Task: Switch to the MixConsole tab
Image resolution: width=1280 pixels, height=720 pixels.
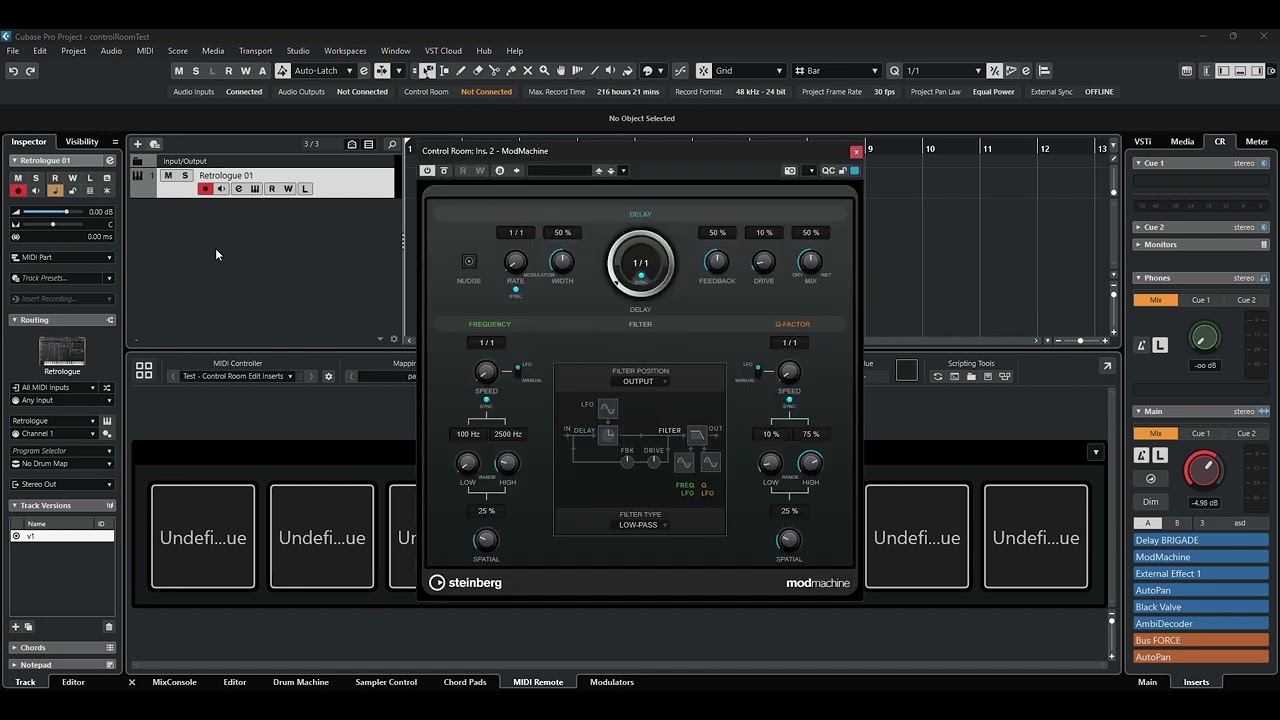Action: 174,682
